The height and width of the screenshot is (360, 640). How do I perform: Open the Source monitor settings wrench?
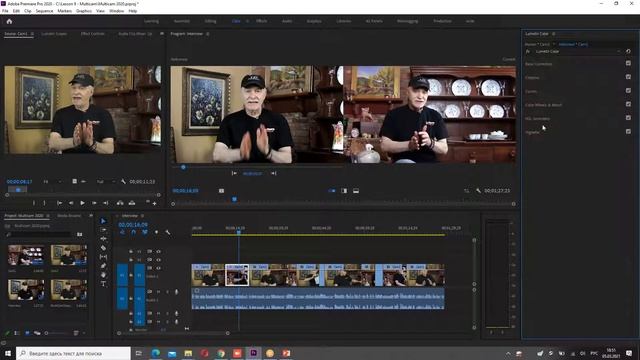point(123,181)
